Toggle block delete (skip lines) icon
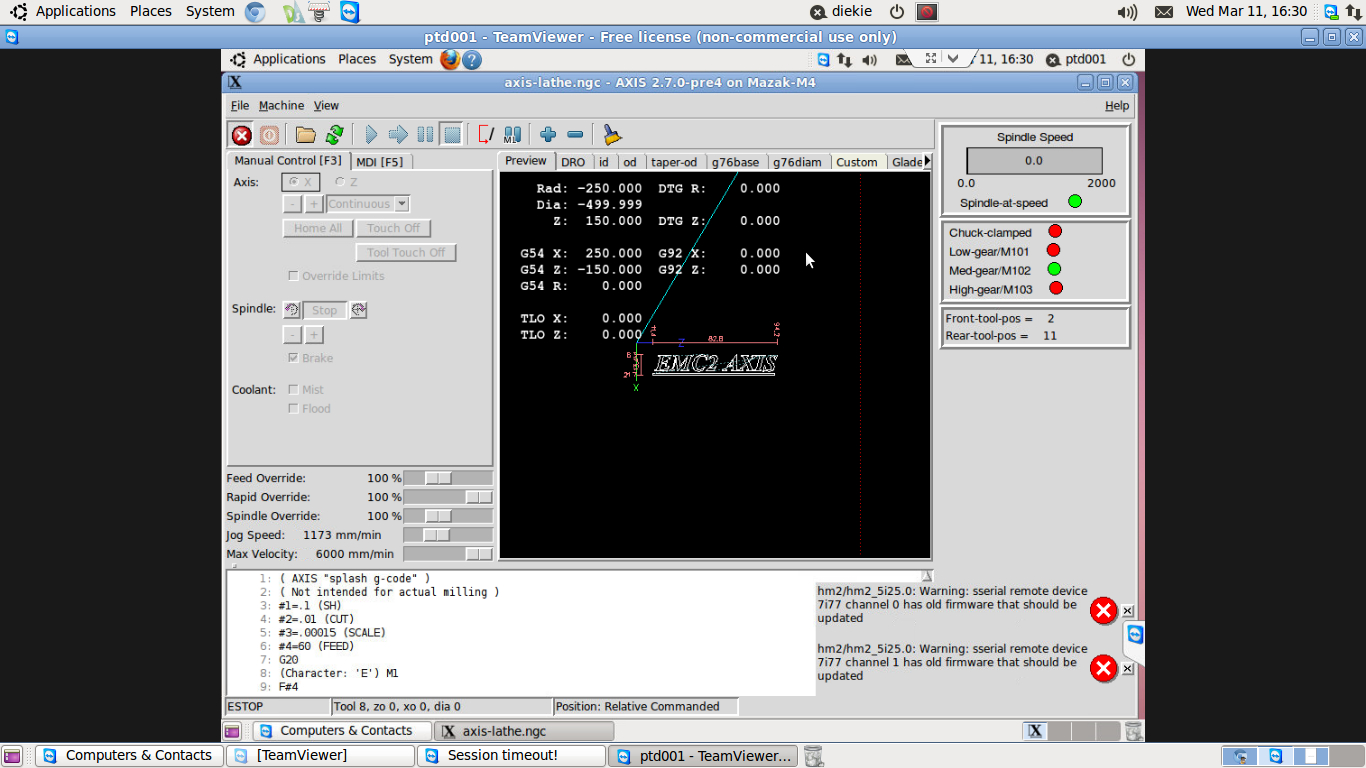1366x768 pixels. point(486,135)
